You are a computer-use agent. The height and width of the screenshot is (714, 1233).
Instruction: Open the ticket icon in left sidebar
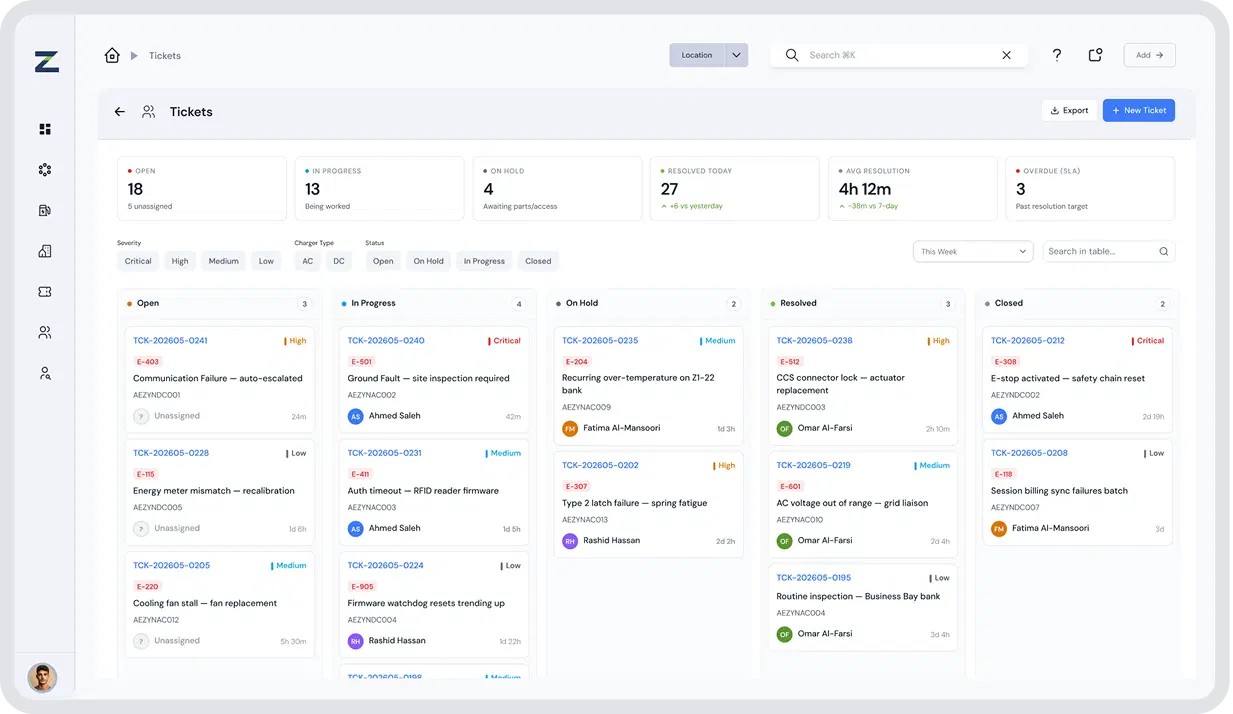[x=45, y=291]
